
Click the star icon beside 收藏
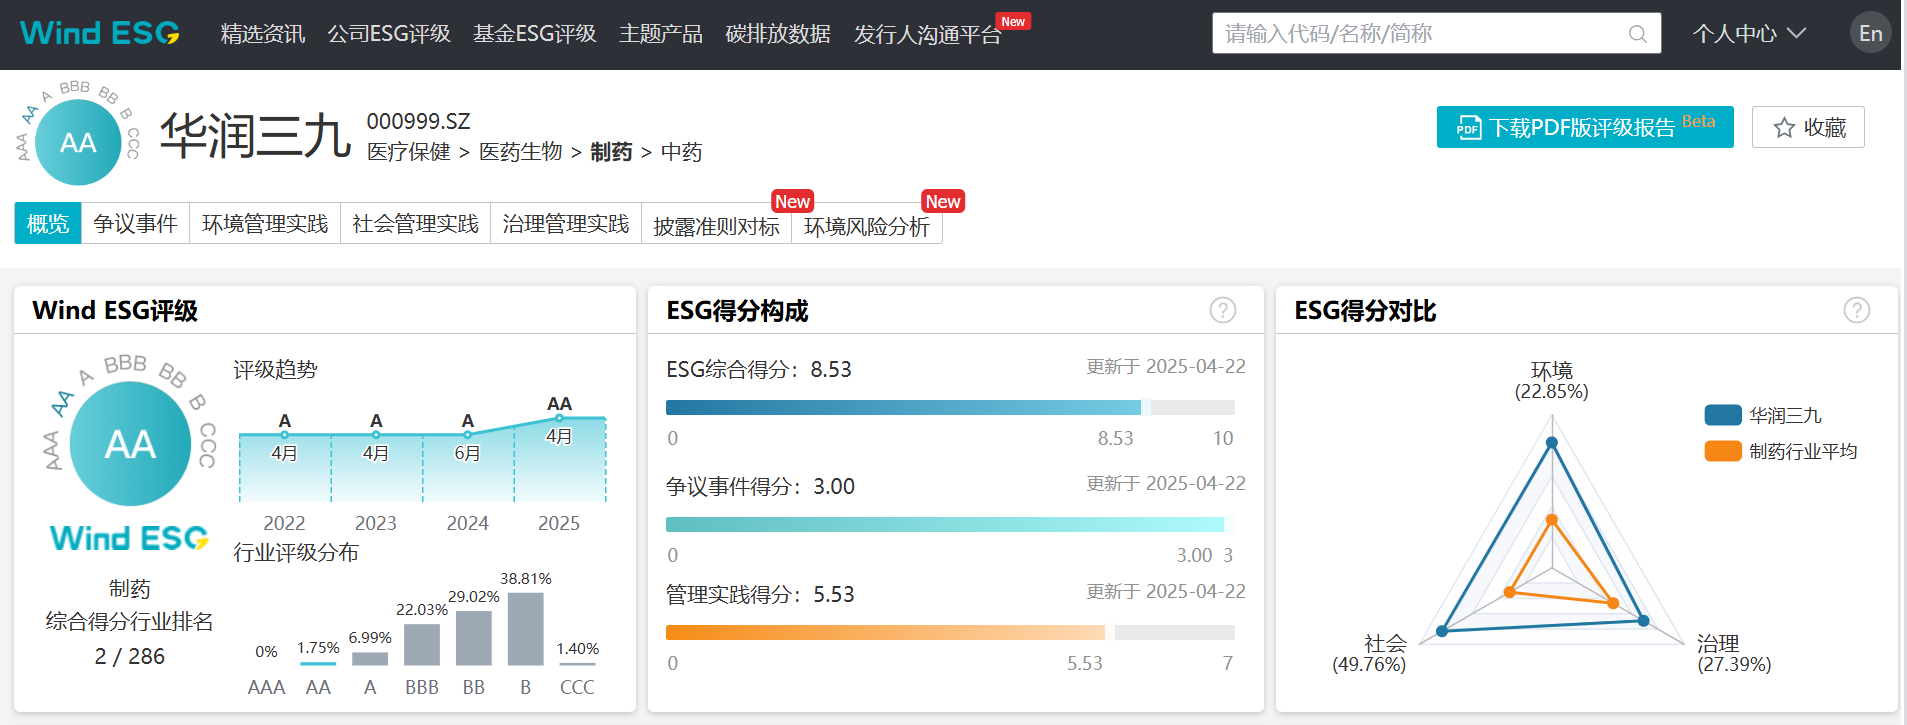[x=1784, y=128]
